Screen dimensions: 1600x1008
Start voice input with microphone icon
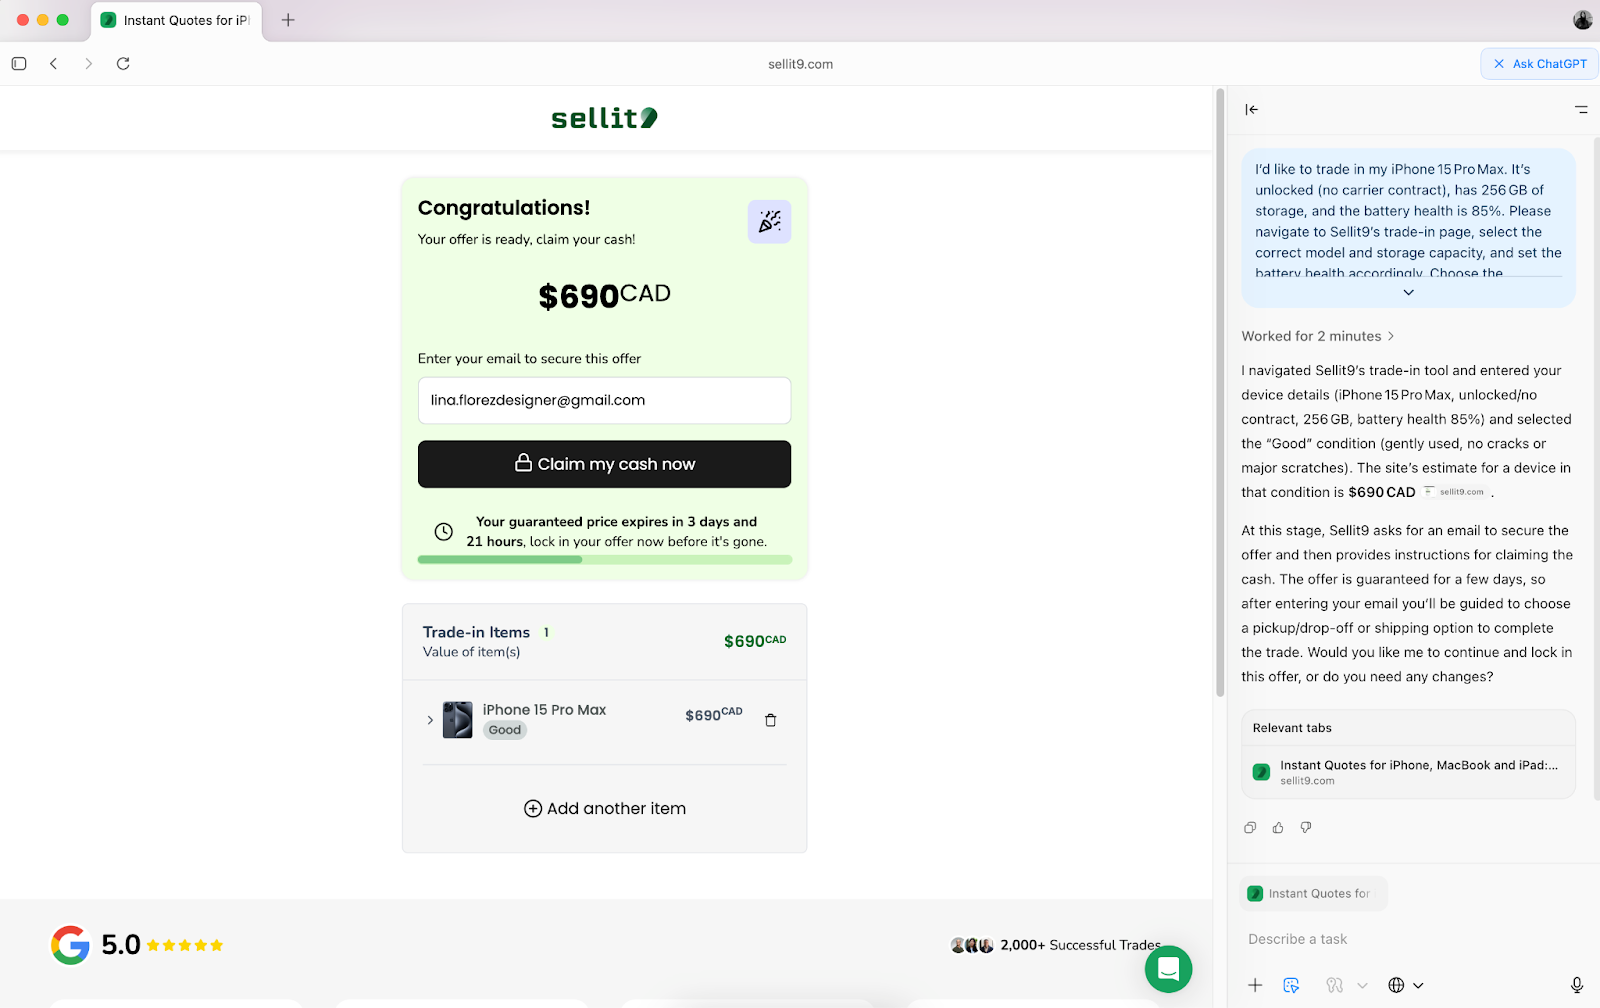pos(1576,985)
